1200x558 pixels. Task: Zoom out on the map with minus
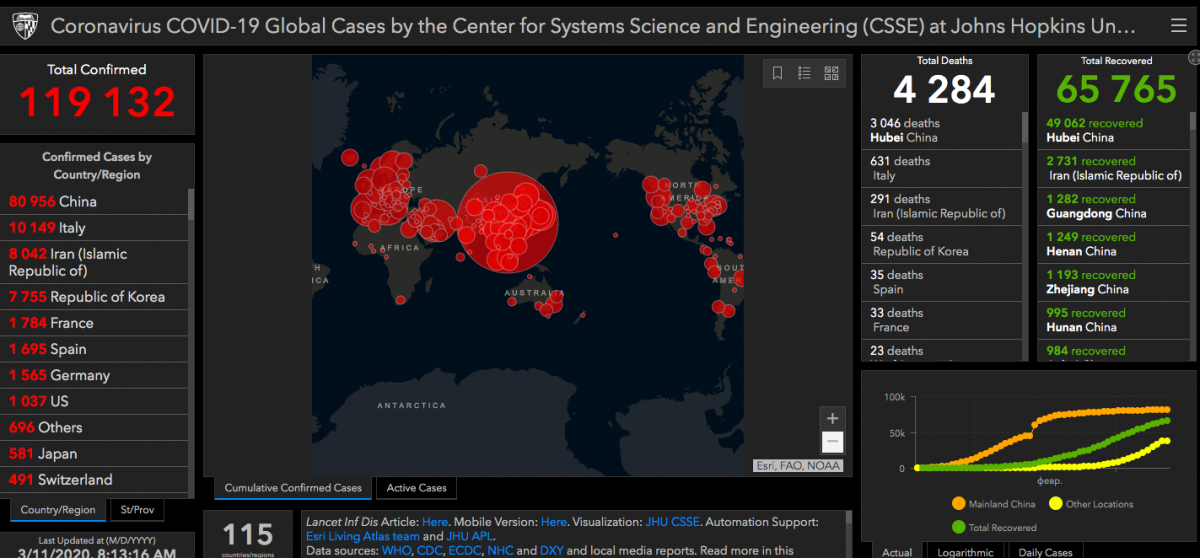coord(832,442)
